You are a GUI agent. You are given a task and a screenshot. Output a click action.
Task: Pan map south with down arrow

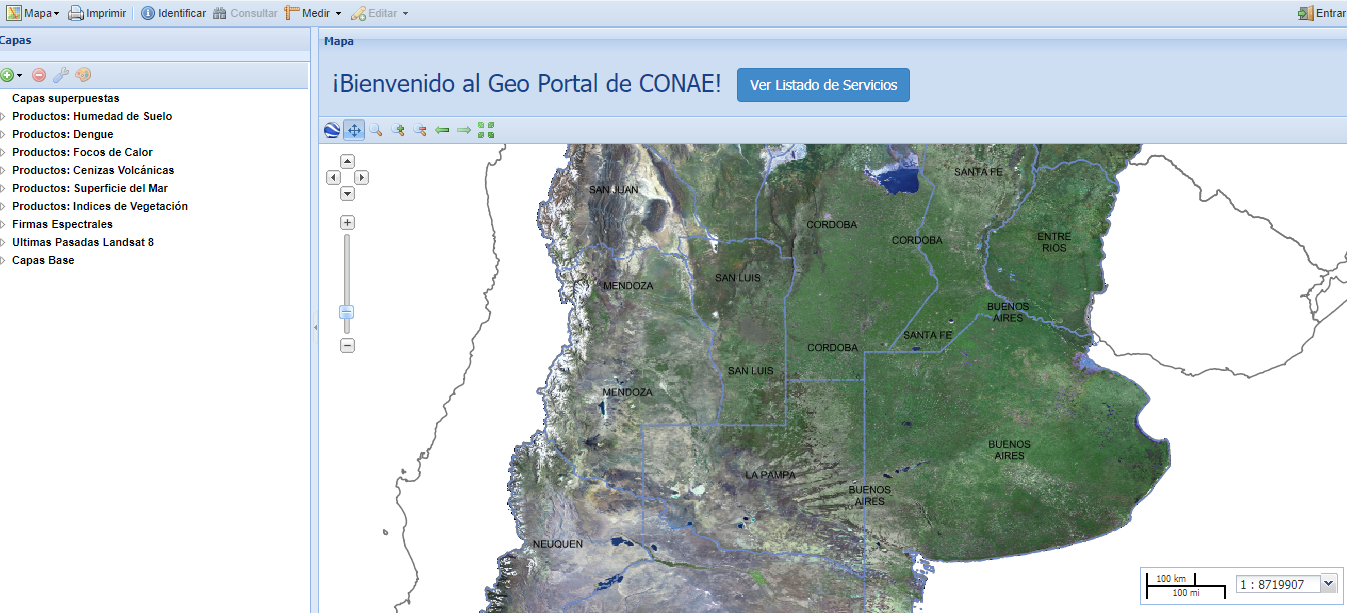pyautogui.click(x=348, y=193)
